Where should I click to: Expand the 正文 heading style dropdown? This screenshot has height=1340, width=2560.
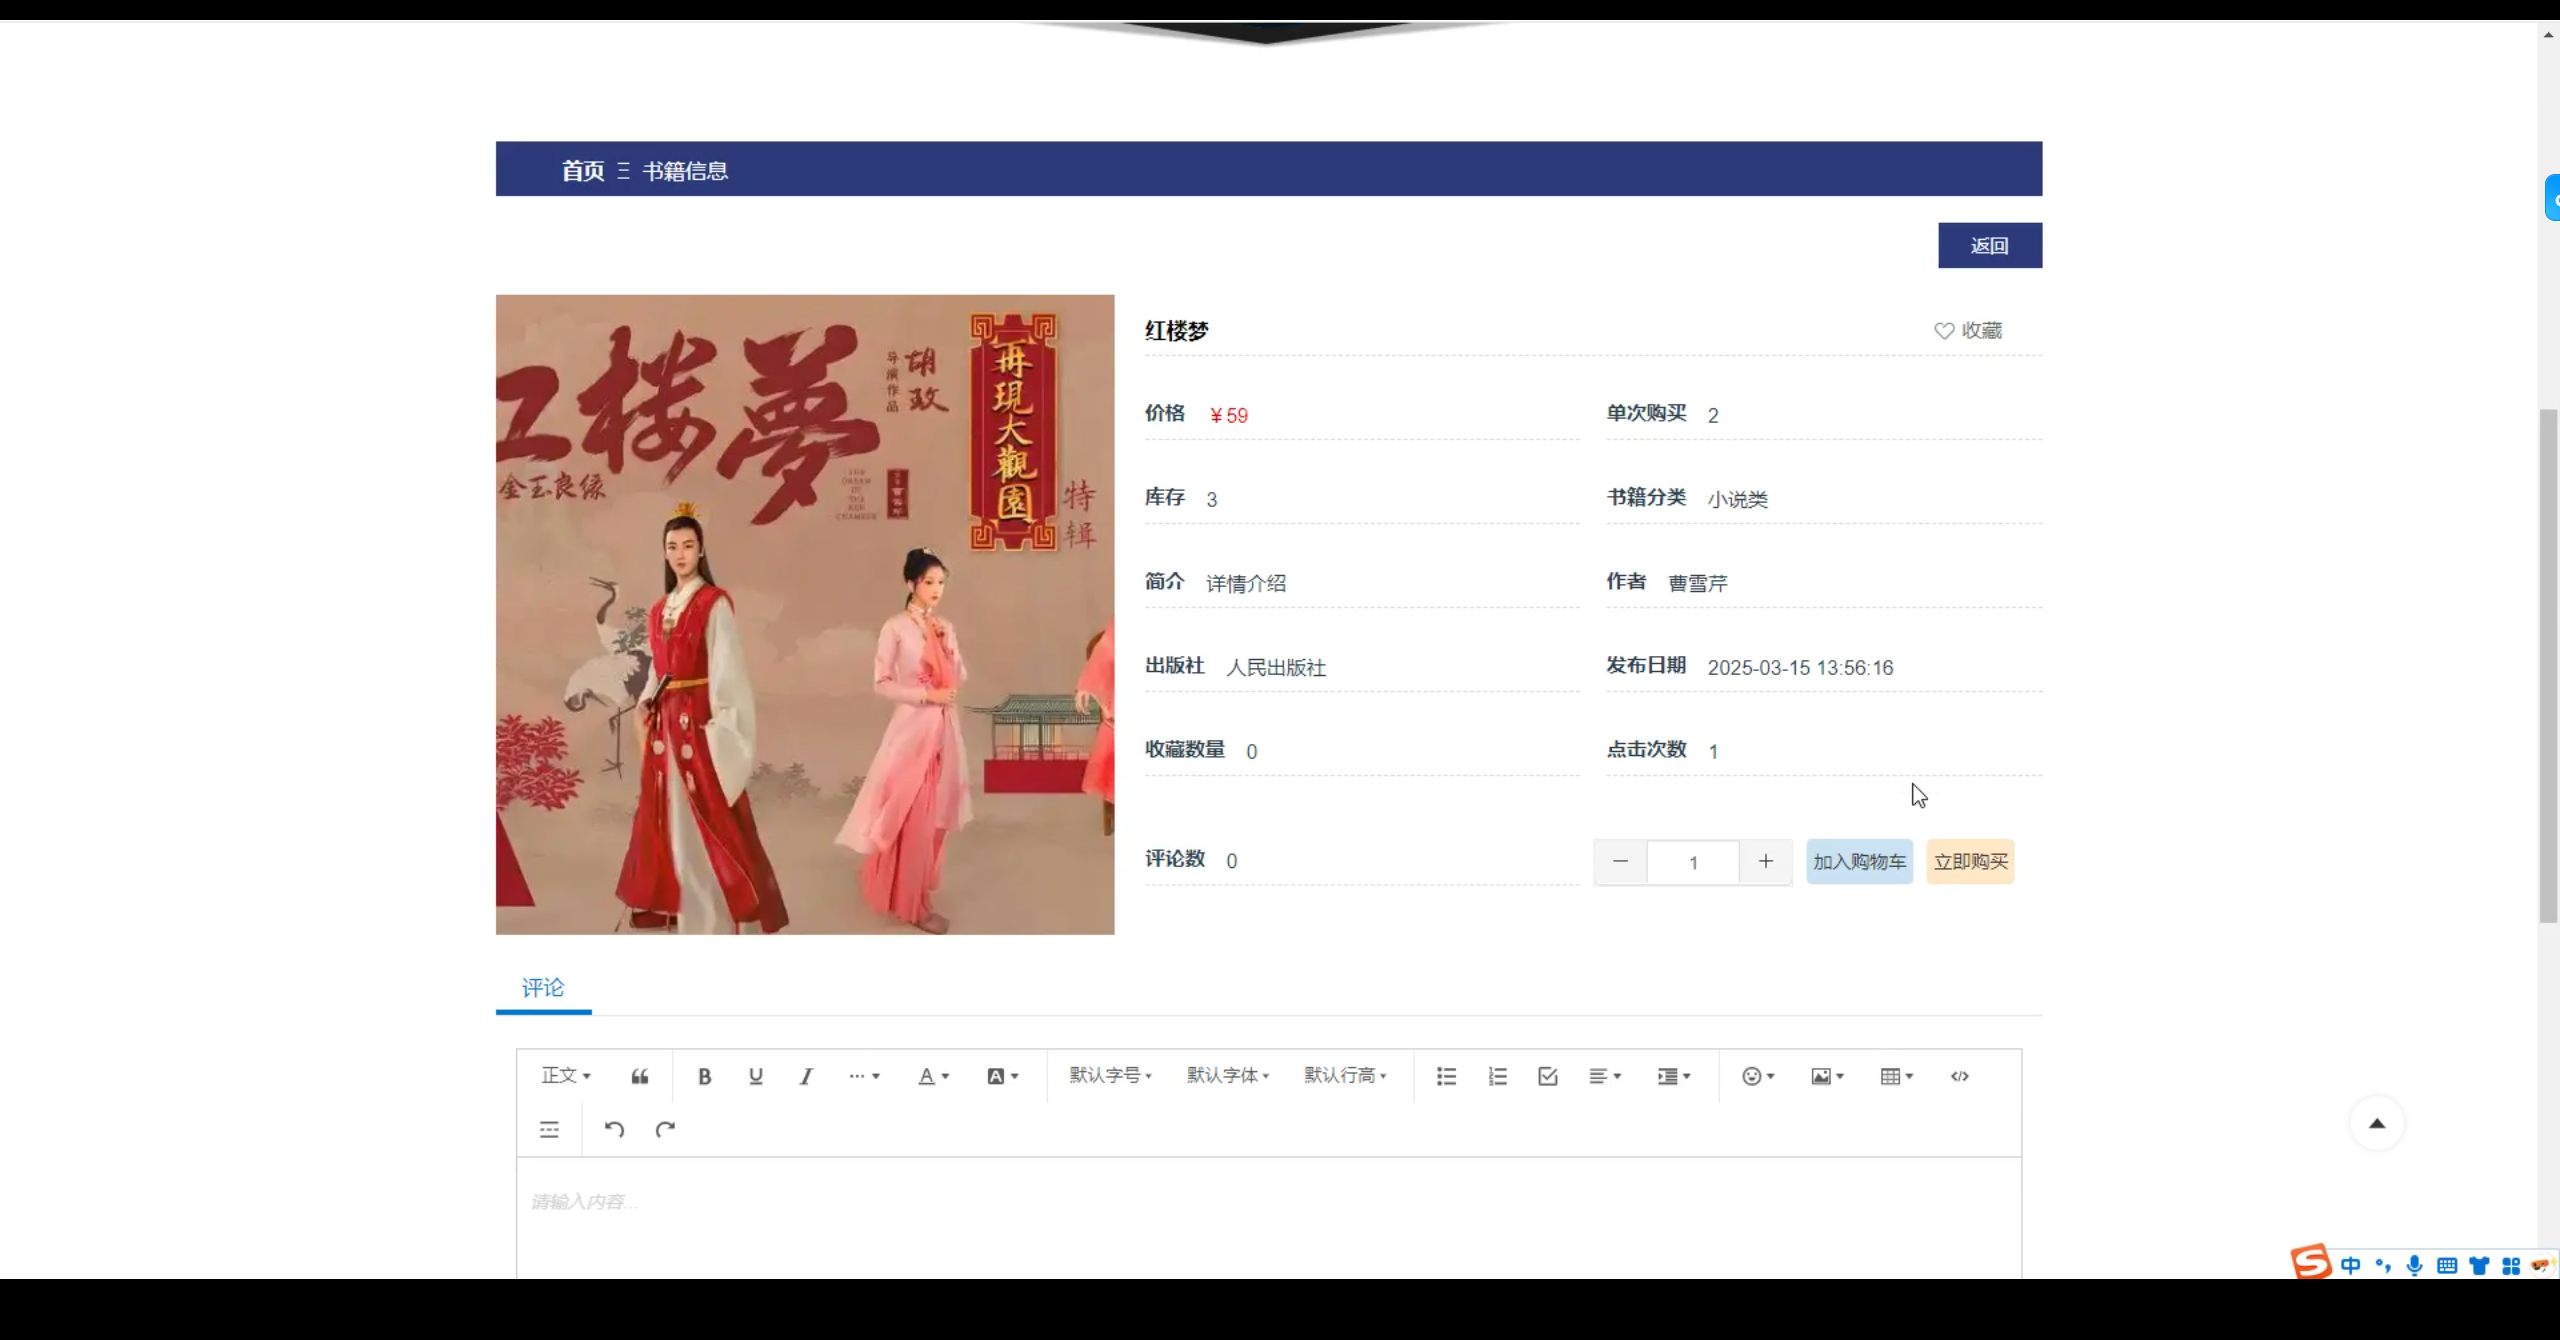point(565,1075)
